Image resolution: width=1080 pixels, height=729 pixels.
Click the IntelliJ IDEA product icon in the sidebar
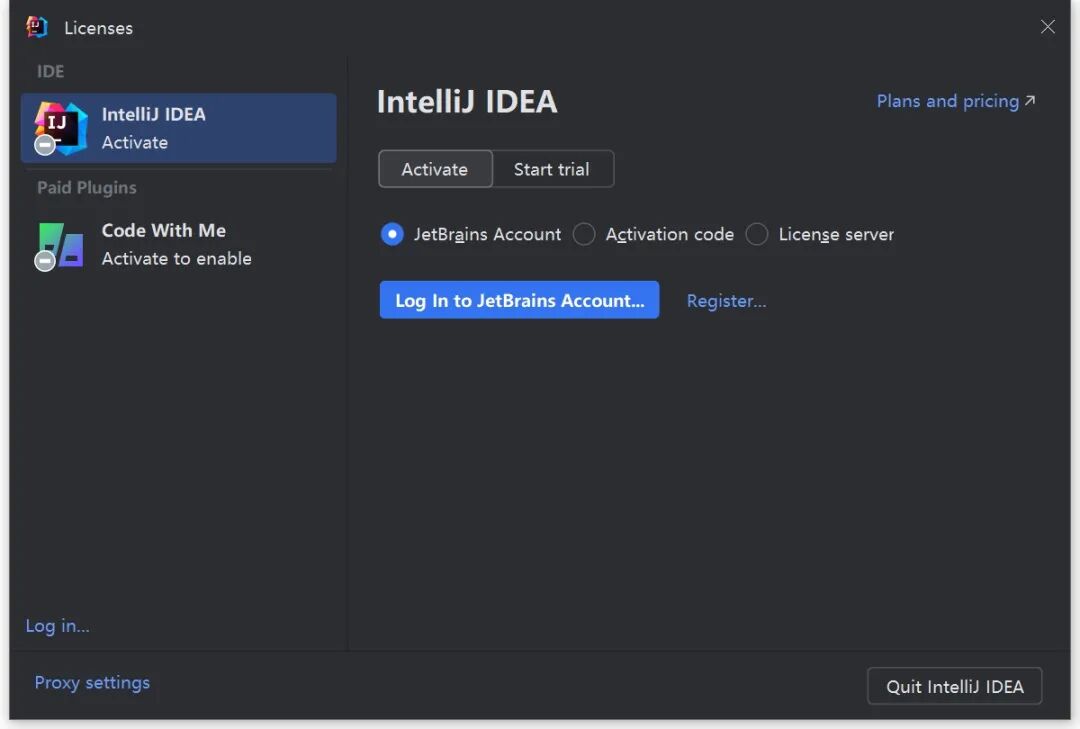[62, 126]
